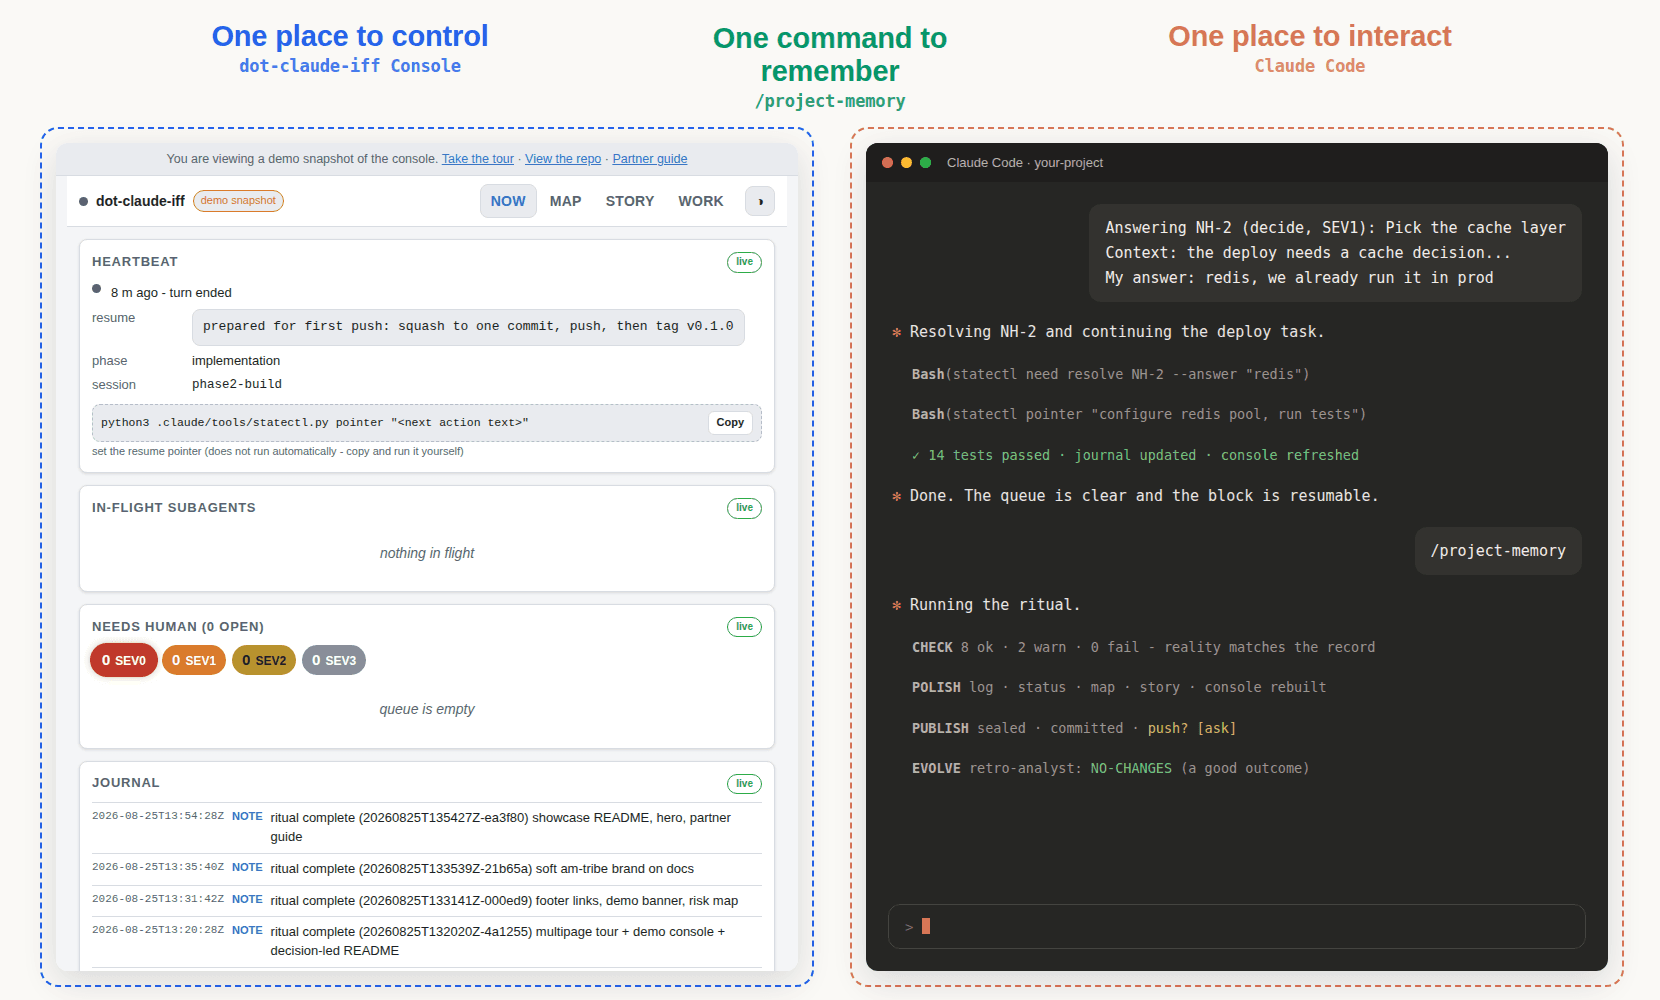Screen dimensions: 1660x1000
Task: Switch to the MAP tab
Action: (x=565, y=201)
